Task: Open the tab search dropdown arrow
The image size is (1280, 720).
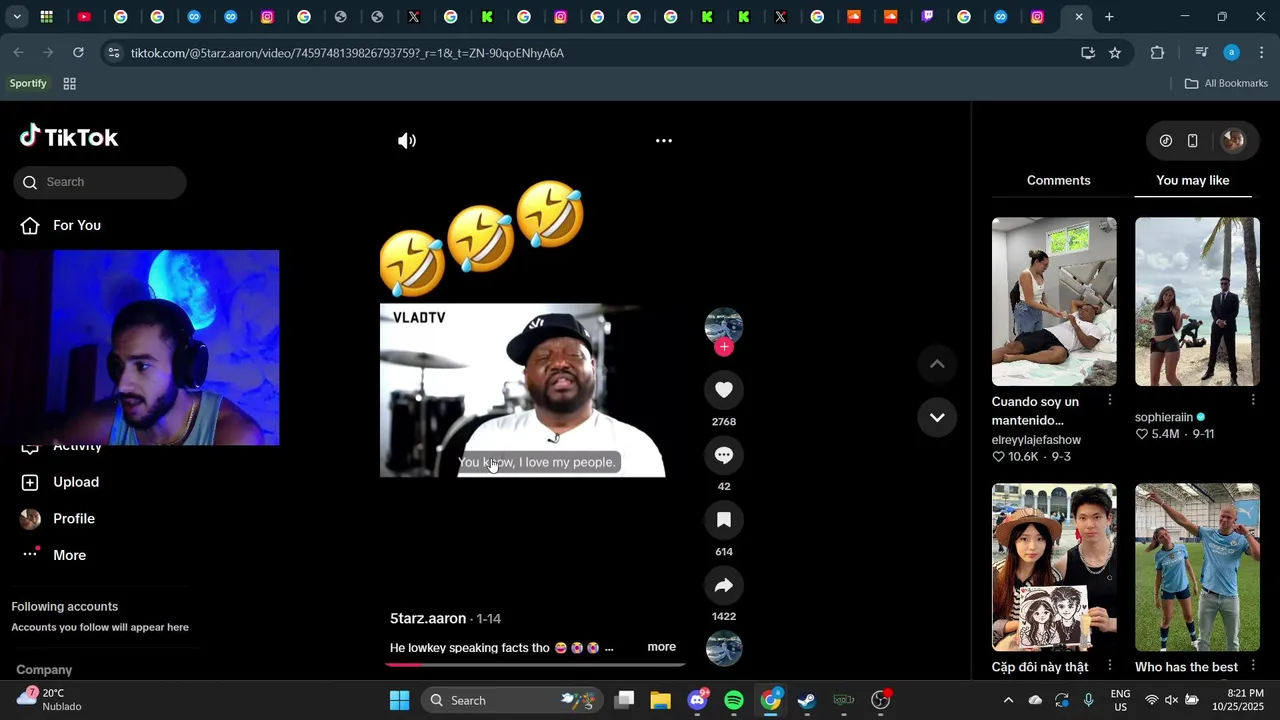Action: click(17, 17)
